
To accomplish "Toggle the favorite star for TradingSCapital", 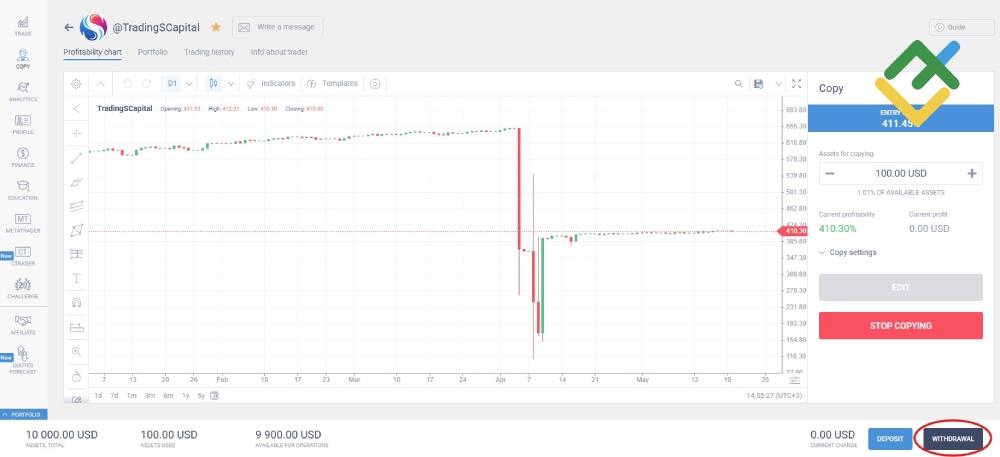I will click(x=216, y=27).
